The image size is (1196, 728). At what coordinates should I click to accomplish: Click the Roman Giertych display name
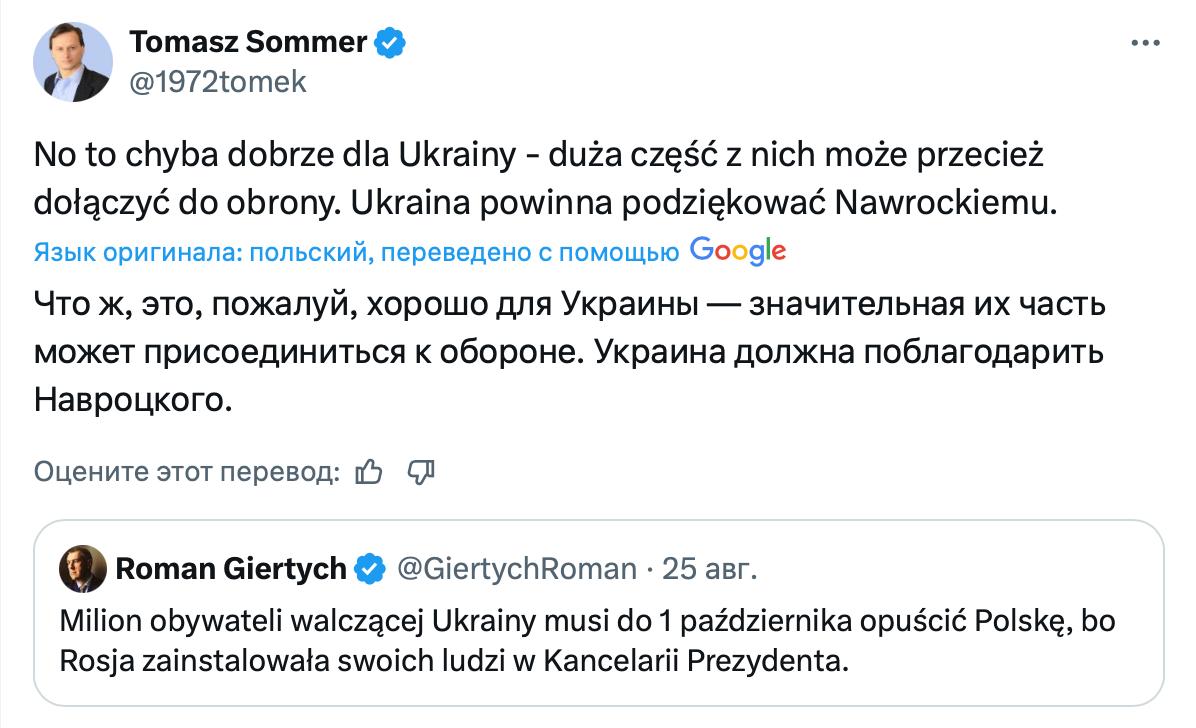click(x=231, y=569)
